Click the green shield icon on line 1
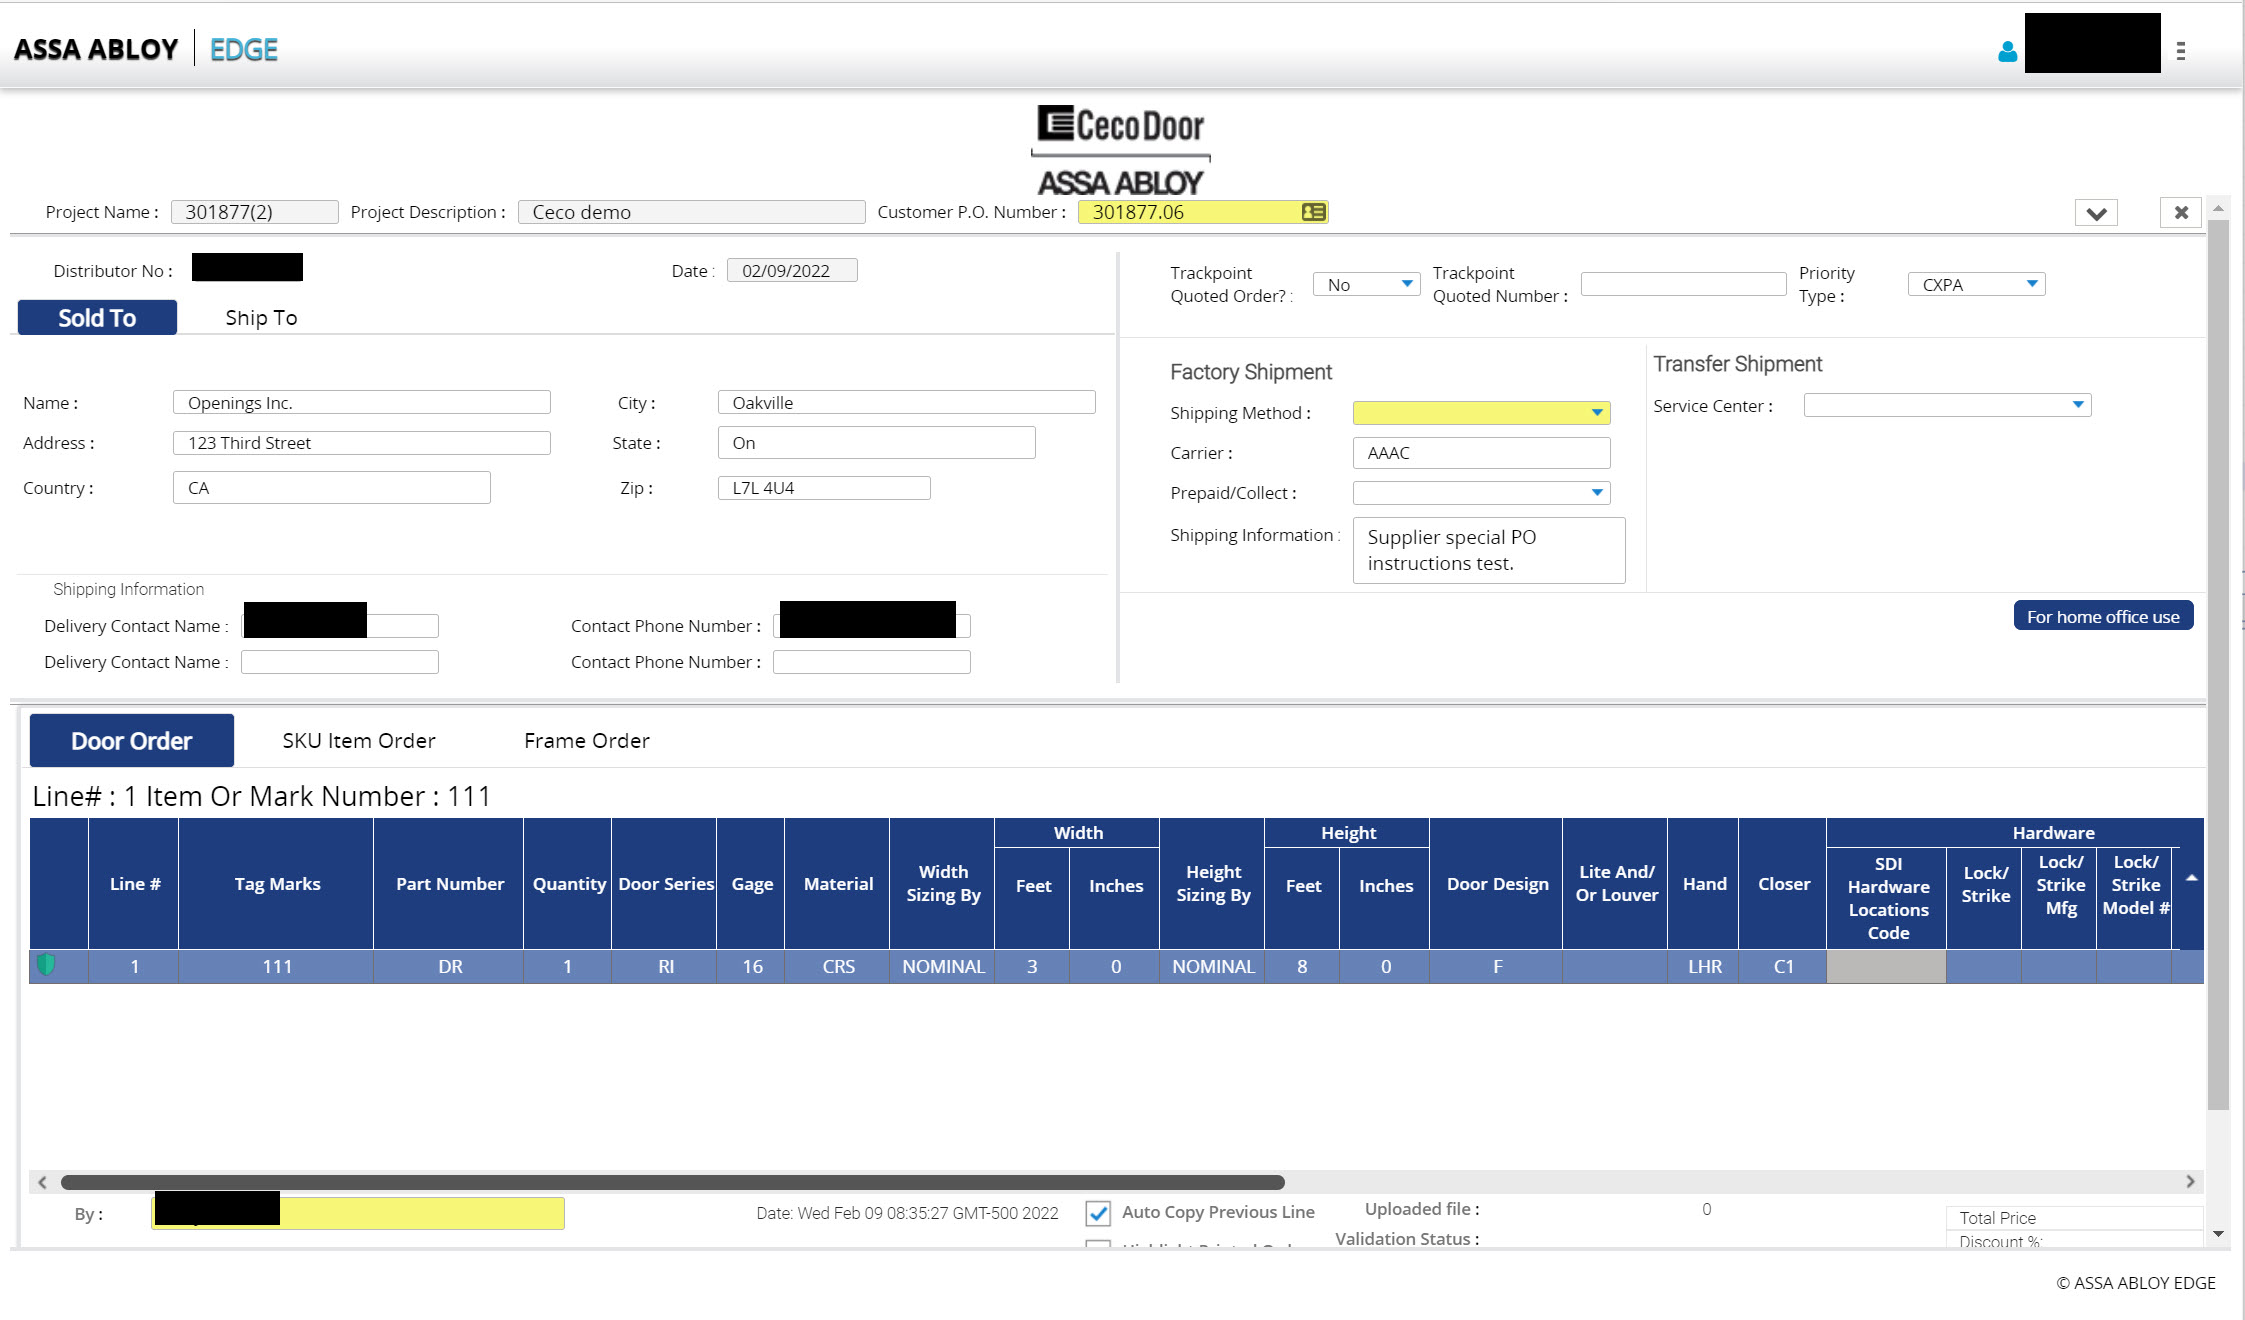Image resolution: width=2245 pixels, height=1320 pixels. [46, 965]
